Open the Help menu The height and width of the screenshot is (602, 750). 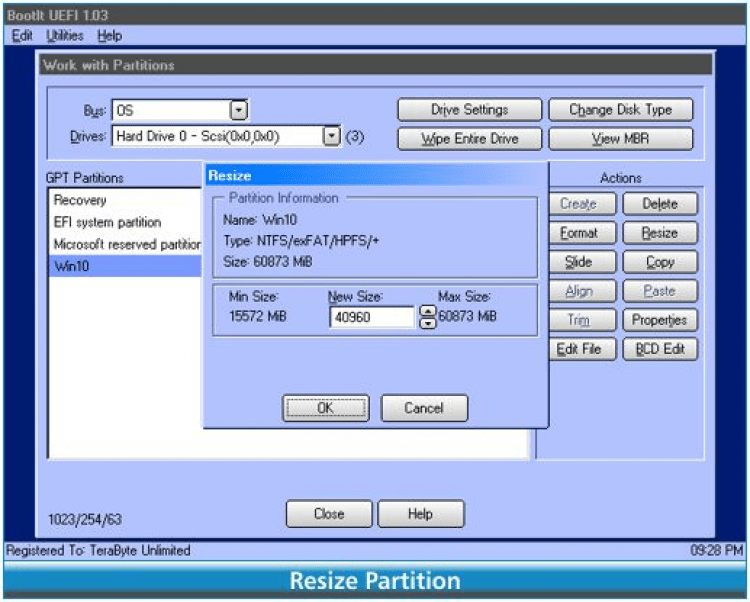coord(109,36)
